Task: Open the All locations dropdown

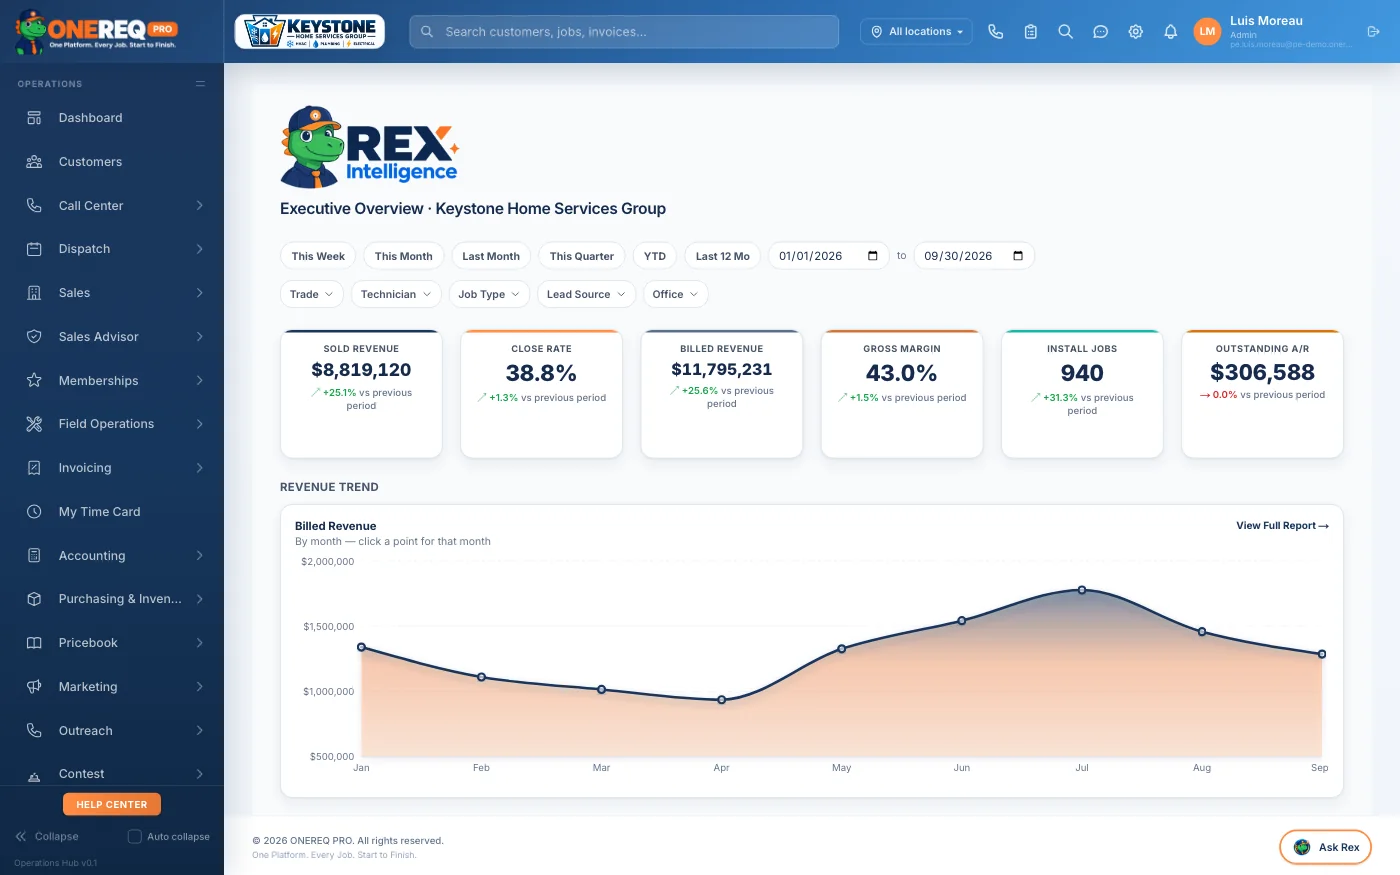Action: coord(916,32)
